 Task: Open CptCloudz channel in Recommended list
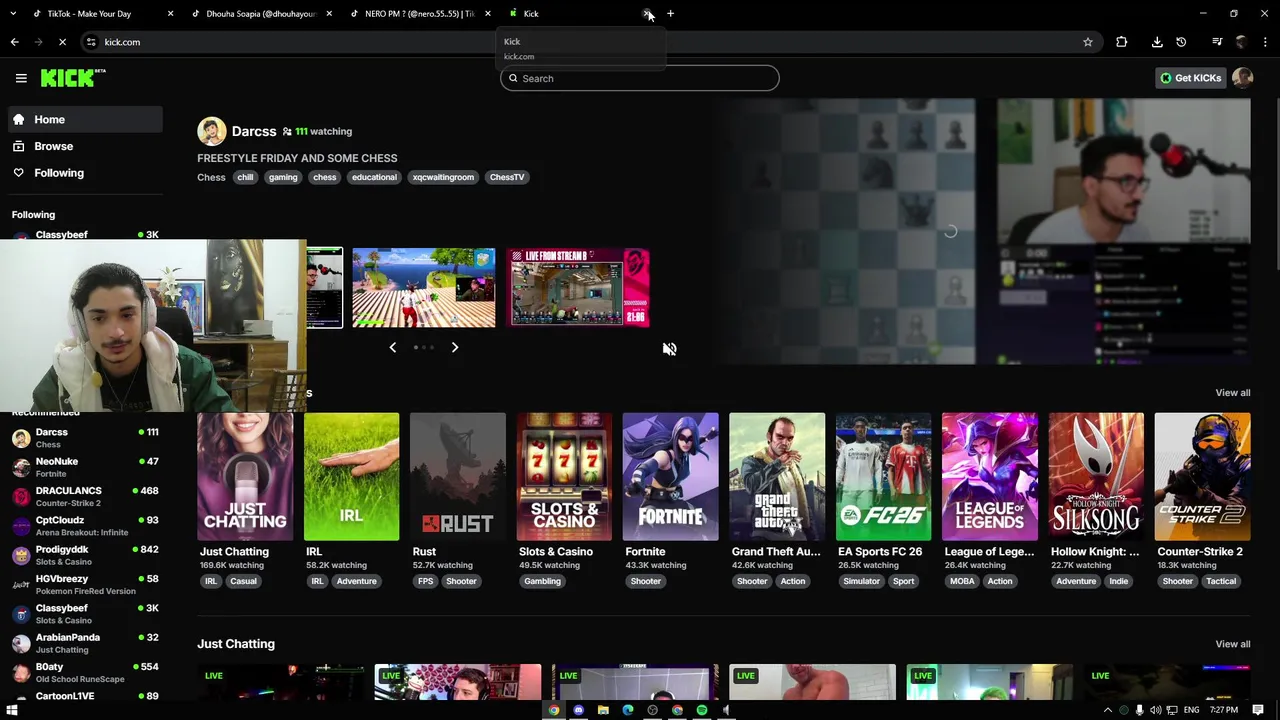pyautogui.click(x=85, y=526)
